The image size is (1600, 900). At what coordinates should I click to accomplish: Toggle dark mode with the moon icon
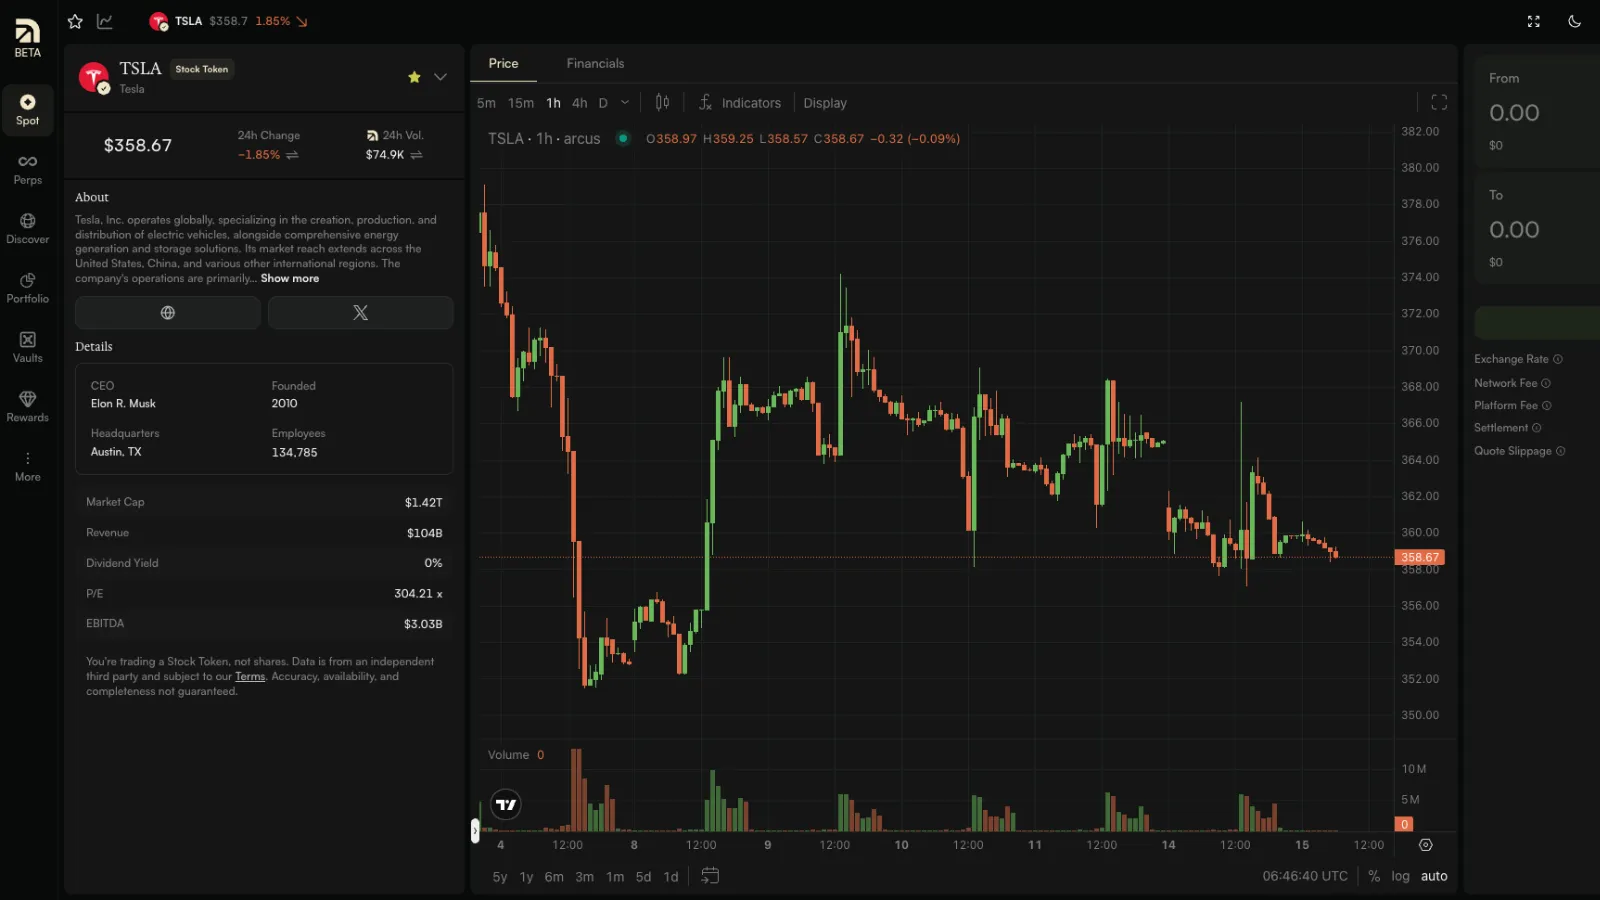(1574, 21)
